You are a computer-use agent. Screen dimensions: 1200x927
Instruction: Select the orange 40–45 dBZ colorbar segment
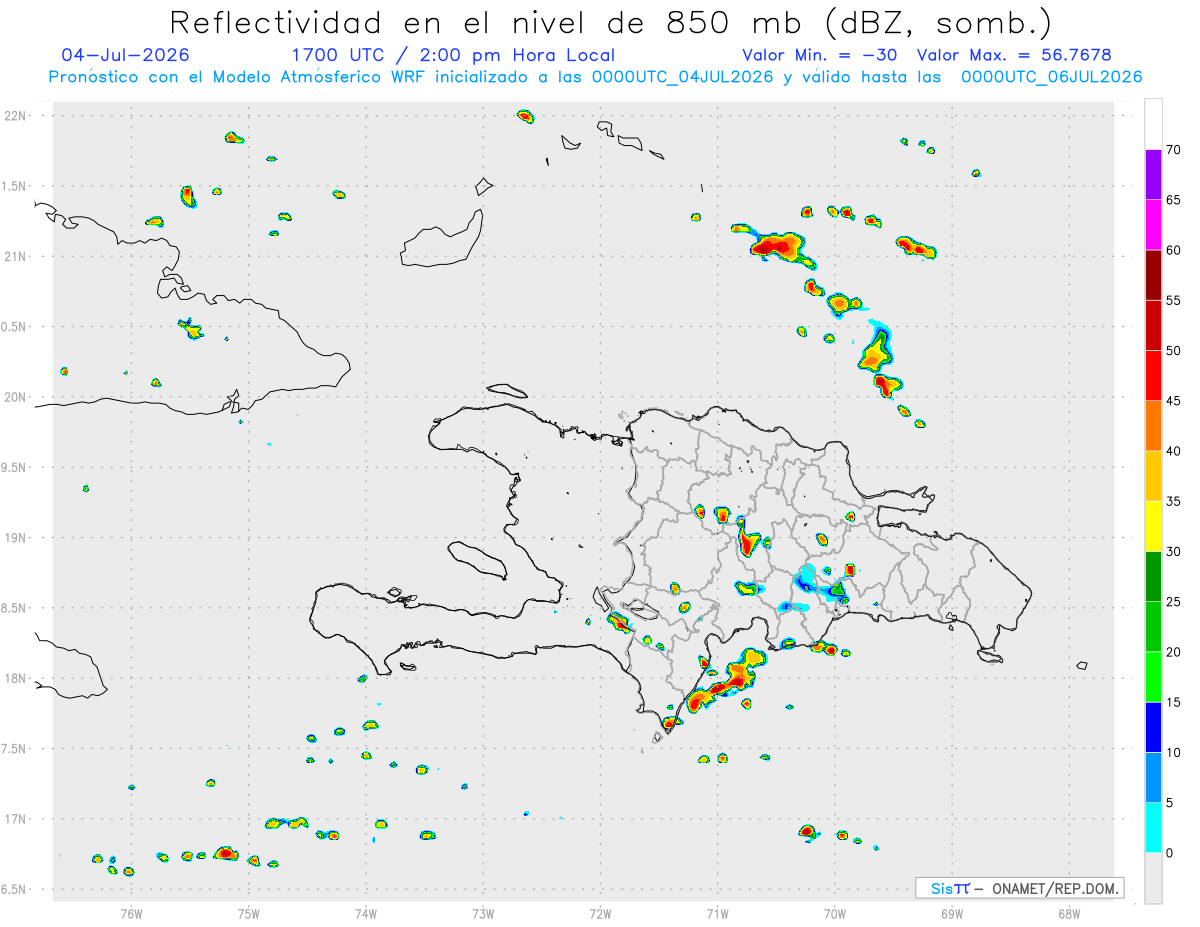pos(1153,426)
